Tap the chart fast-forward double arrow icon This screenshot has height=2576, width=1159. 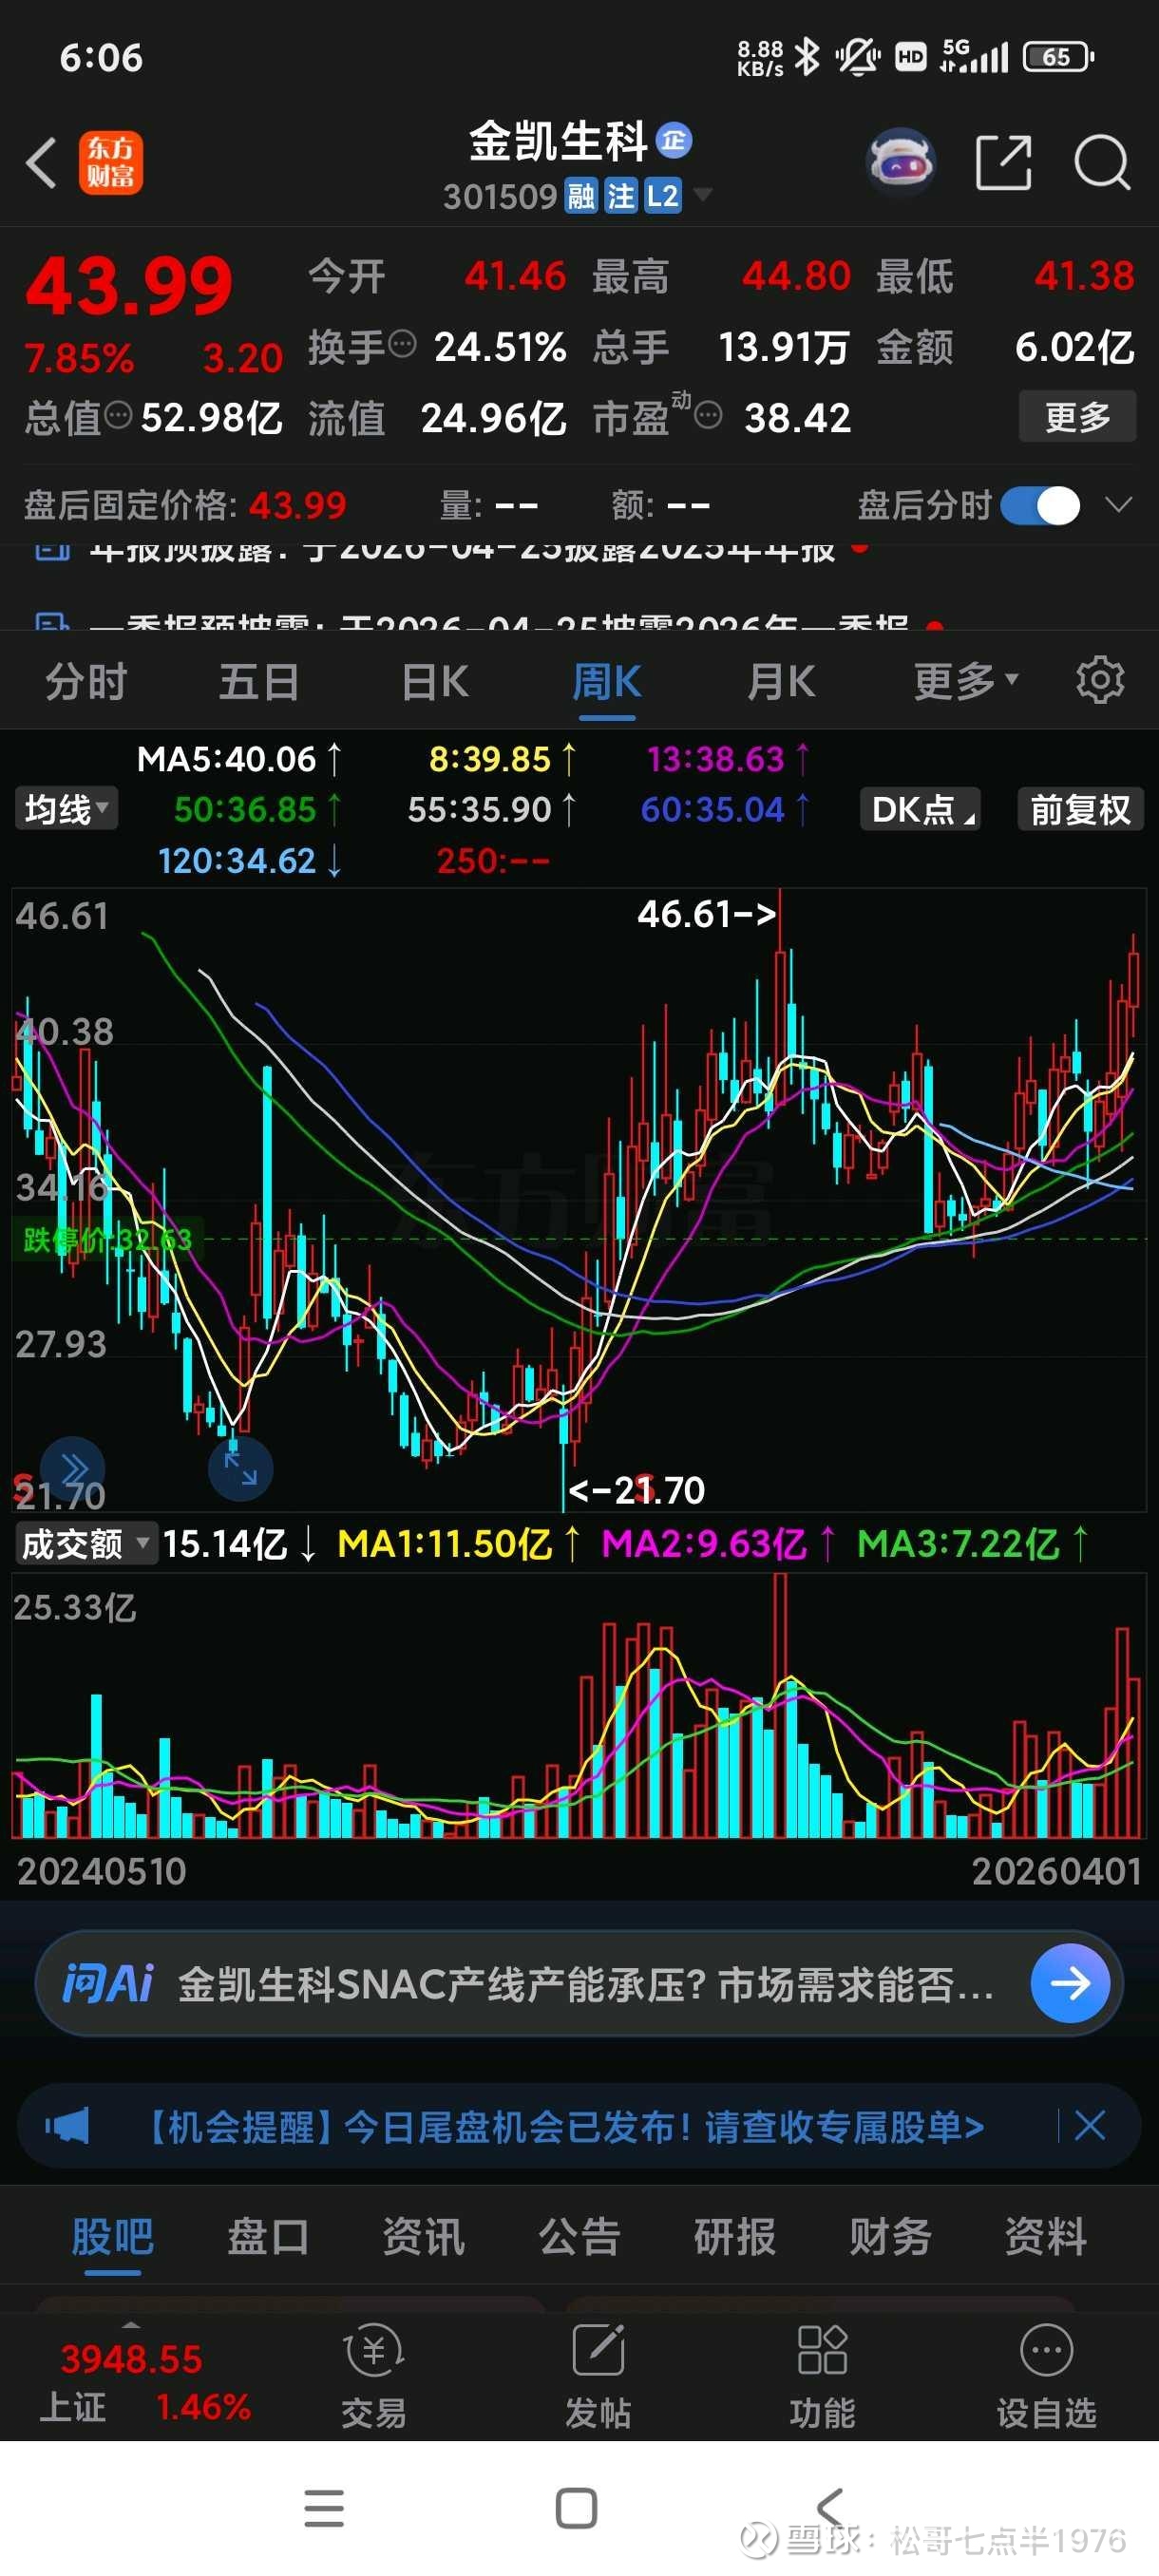[x=73, y=1469]
